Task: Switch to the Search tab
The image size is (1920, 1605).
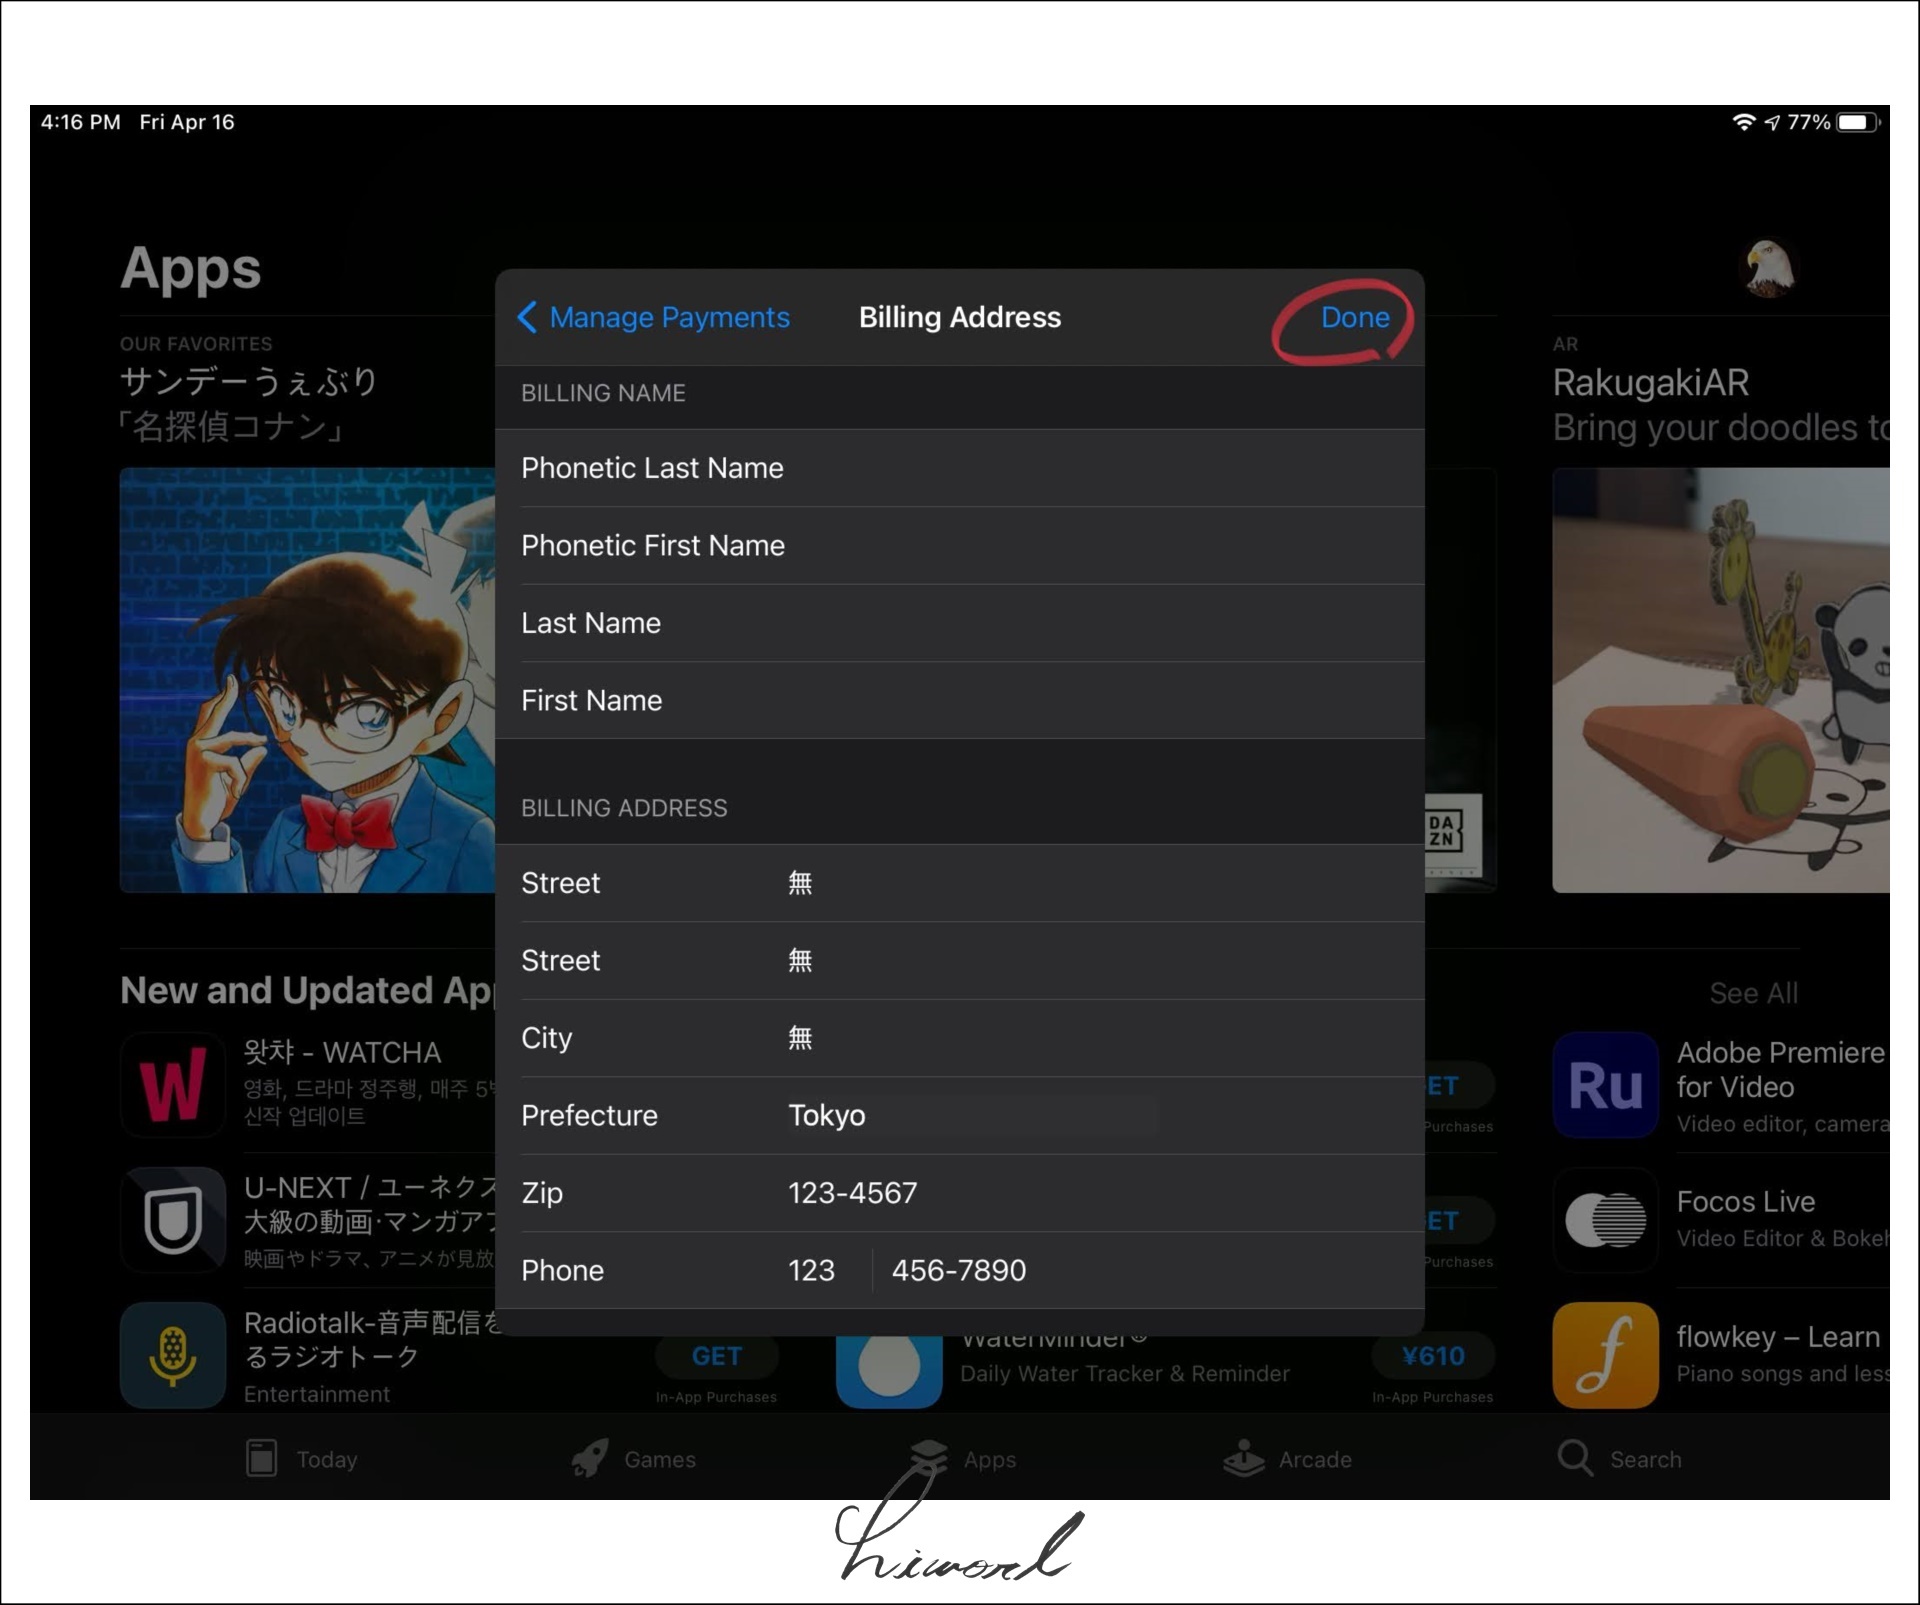Action: click(1620, 1459)
